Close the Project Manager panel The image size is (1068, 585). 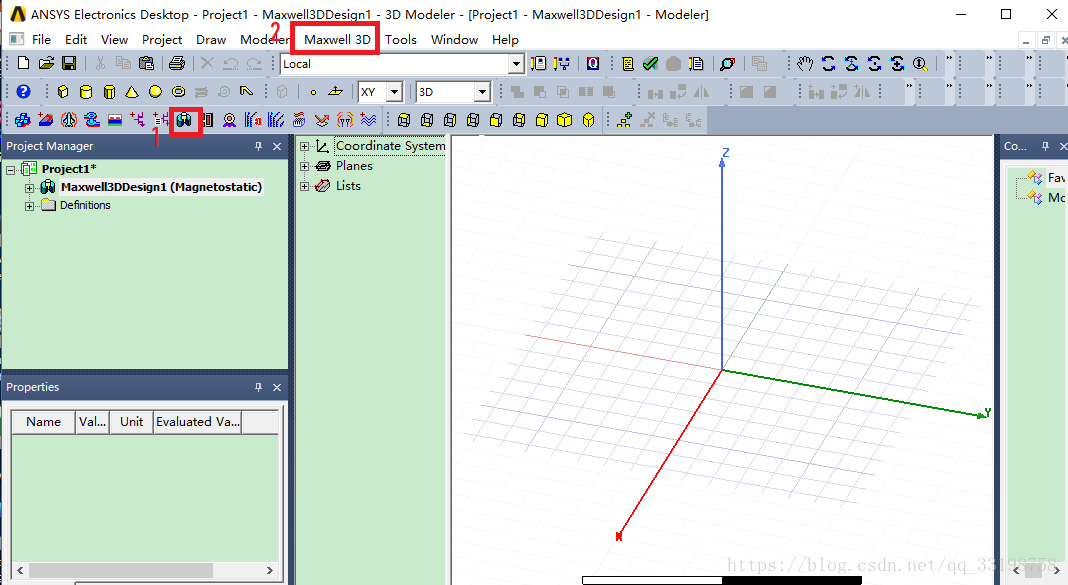point(277,146)
